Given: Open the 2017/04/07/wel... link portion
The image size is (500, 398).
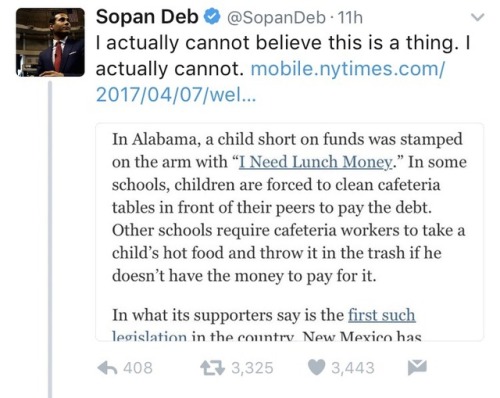Looking at the screenshot, I should click(176, 95).
